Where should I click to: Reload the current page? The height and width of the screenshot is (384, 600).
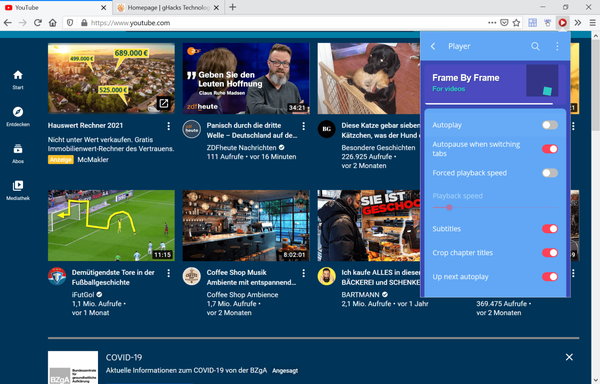[38, 23]
